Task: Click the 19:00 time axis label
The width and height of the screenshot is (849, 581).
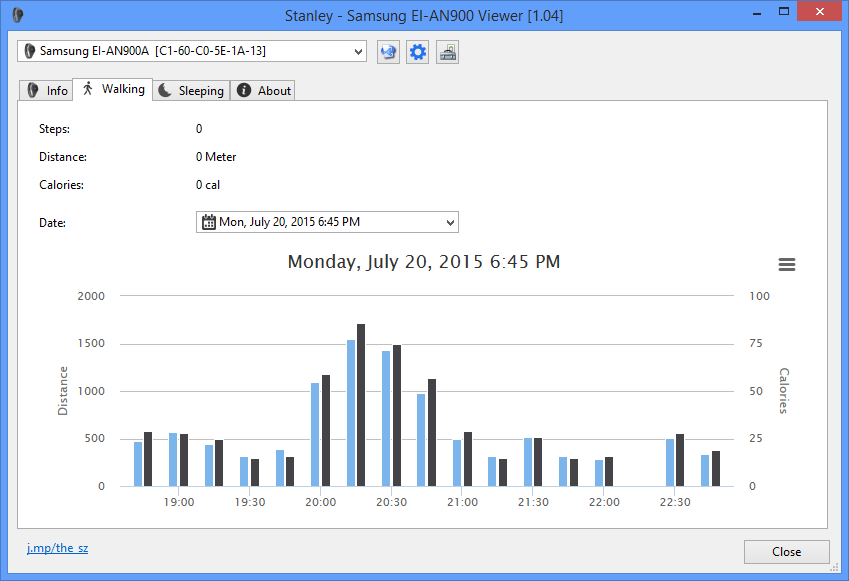Action: 179,502
